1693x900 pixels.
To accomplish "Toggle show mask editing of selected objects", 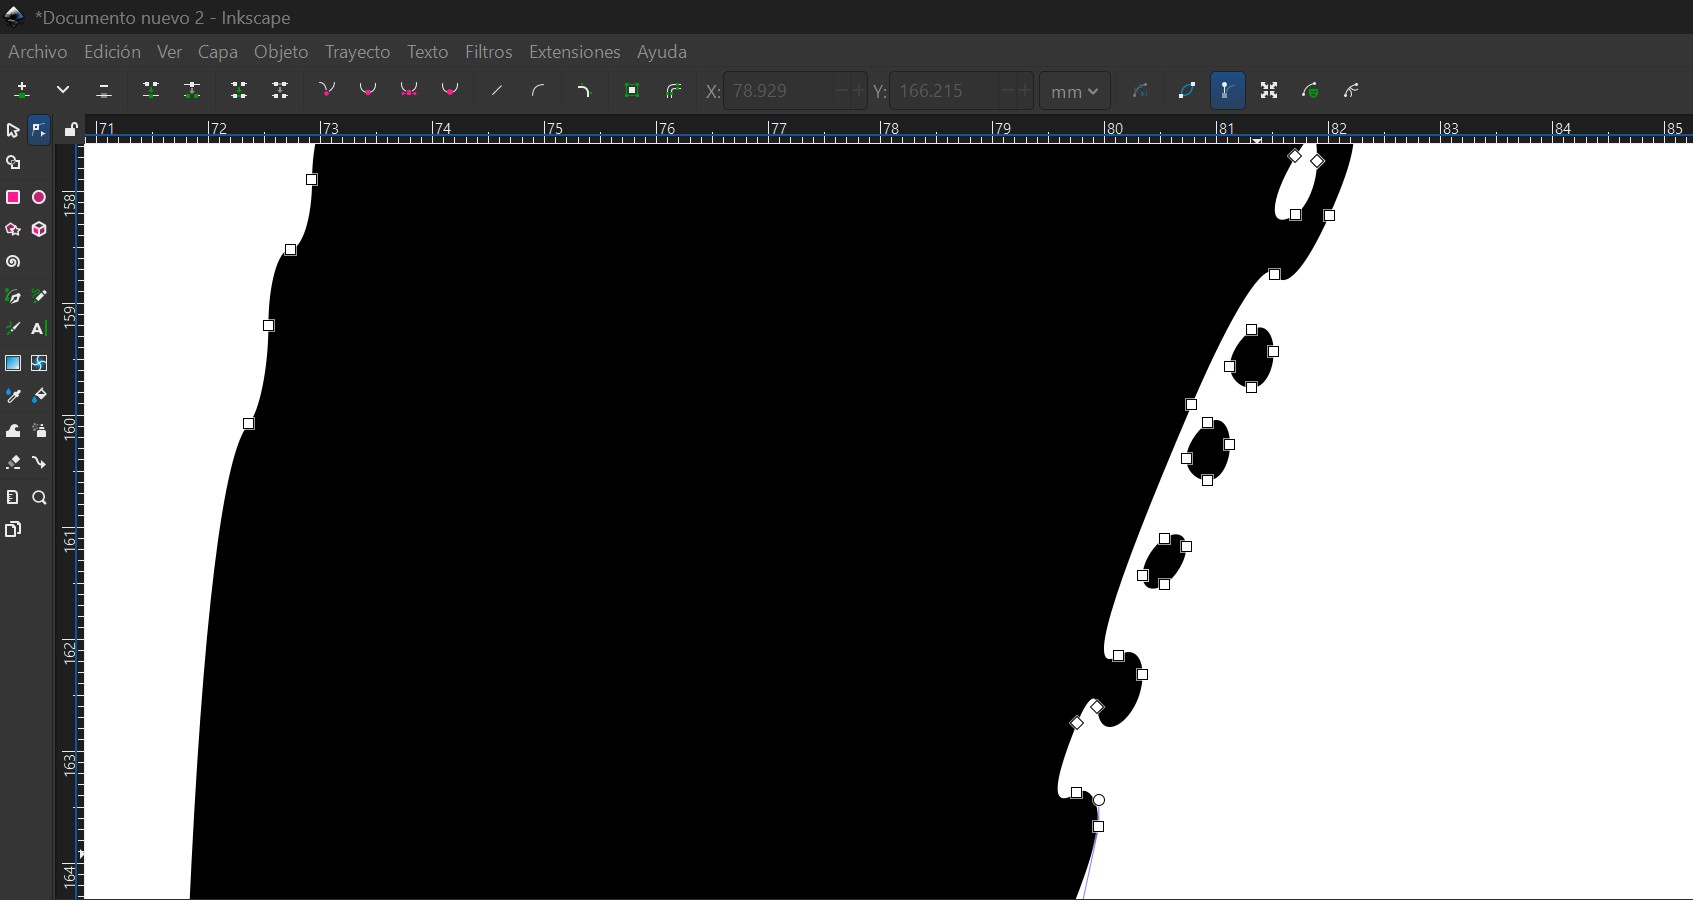I will [x=1311, y=91].
